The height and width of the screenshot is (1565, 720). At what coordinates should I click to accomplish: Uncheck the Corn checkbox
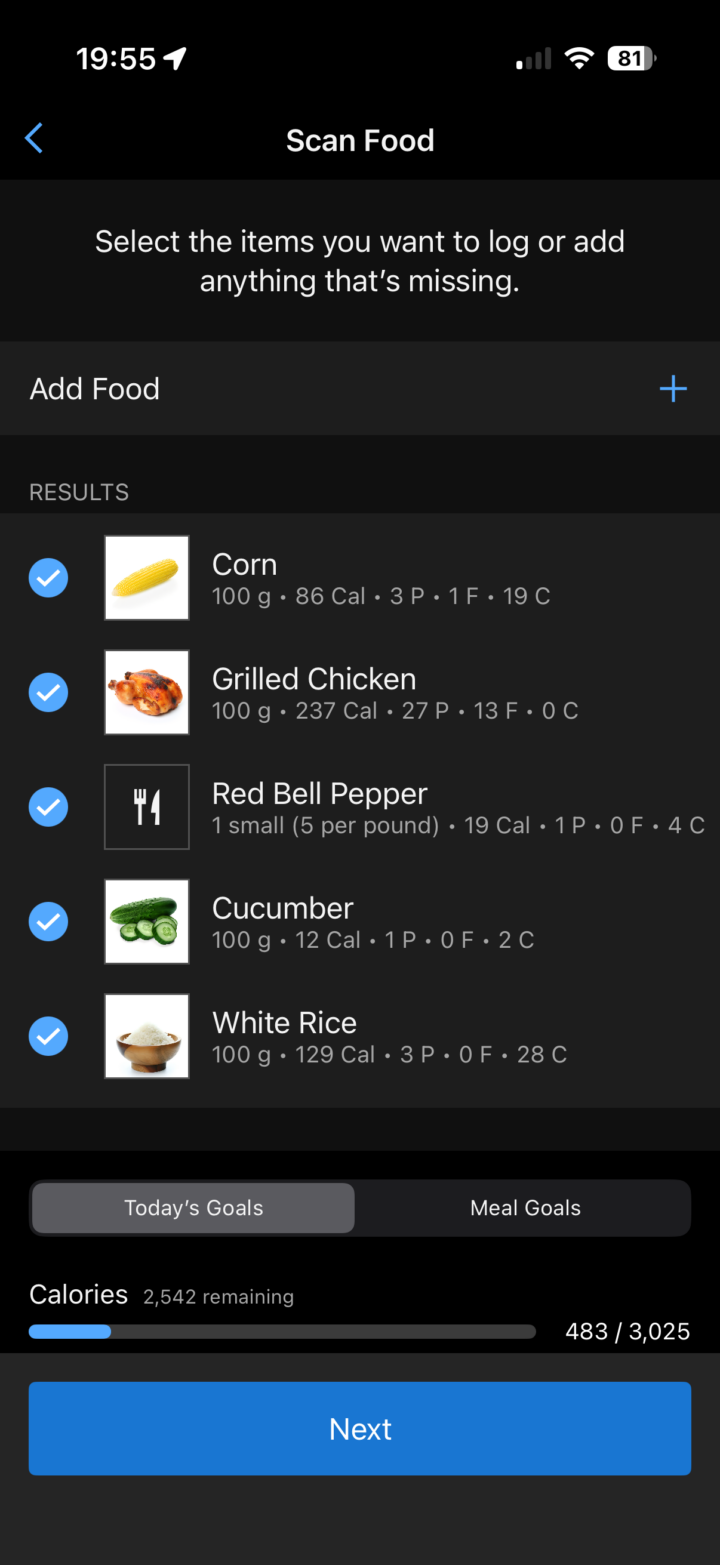[x=48, y=578]
